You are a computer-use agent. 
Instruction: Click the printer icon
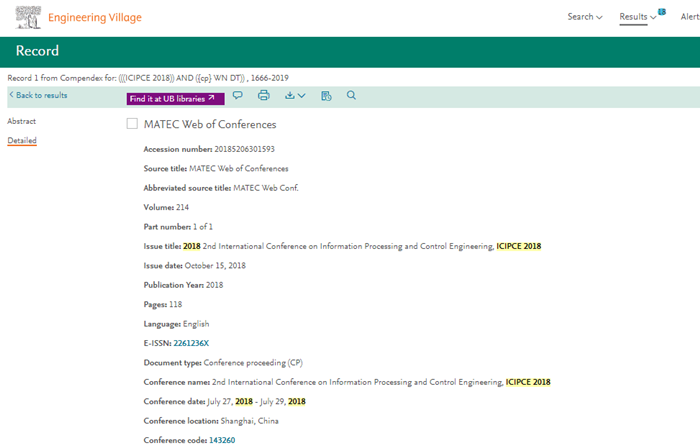tap(264, 95)
